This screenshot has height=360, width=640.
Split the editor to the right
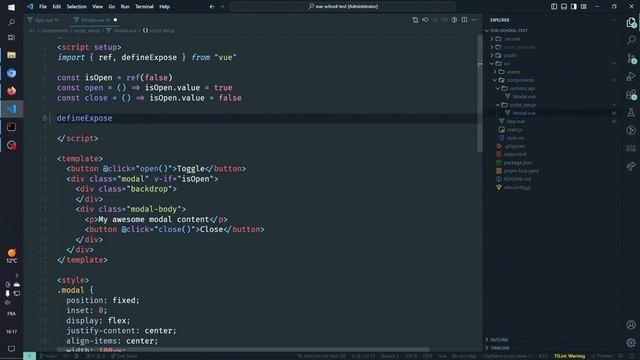[464, 20]
